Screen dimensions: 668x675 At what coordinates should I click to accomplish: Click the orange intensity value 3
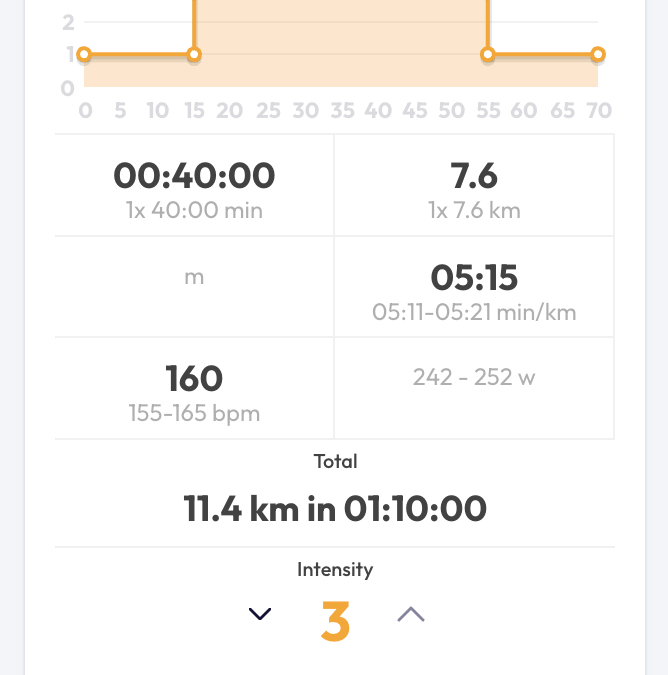click(335, 620)
